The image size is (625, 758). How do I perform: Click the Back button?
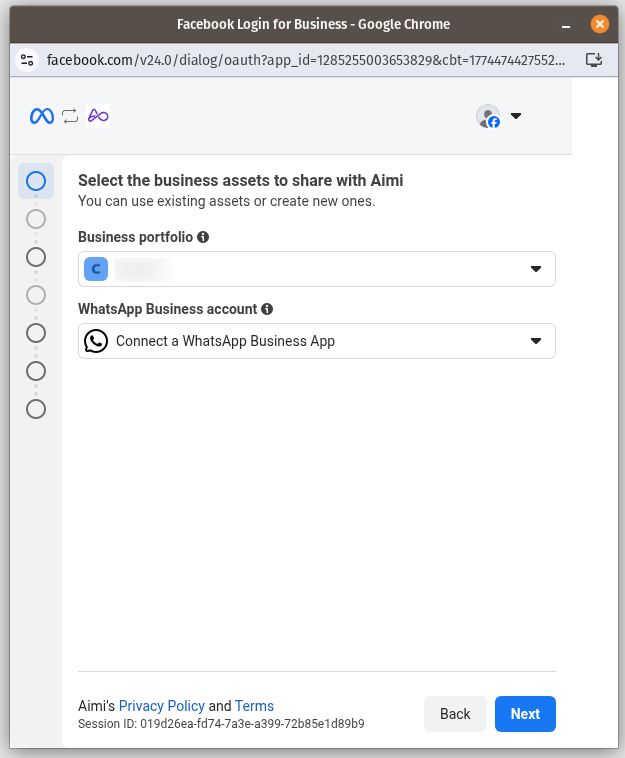coord(455,714)
